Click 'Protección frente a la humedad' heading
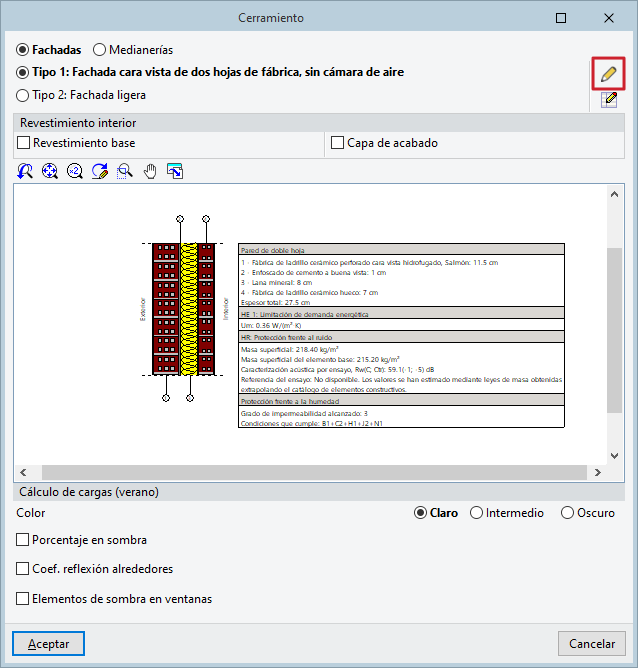 click(x=290, y=401)
